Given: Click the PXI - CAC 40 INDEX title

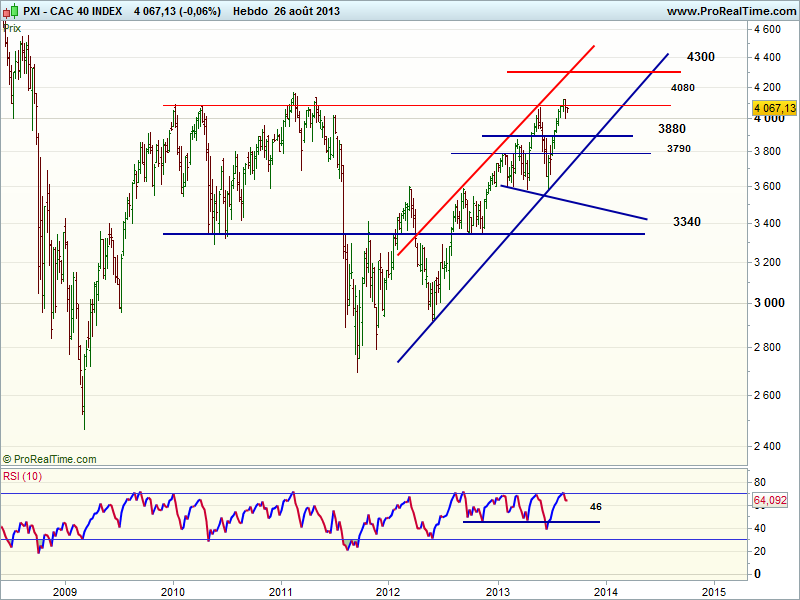Looking at the screenshot, I should point(72,10).
